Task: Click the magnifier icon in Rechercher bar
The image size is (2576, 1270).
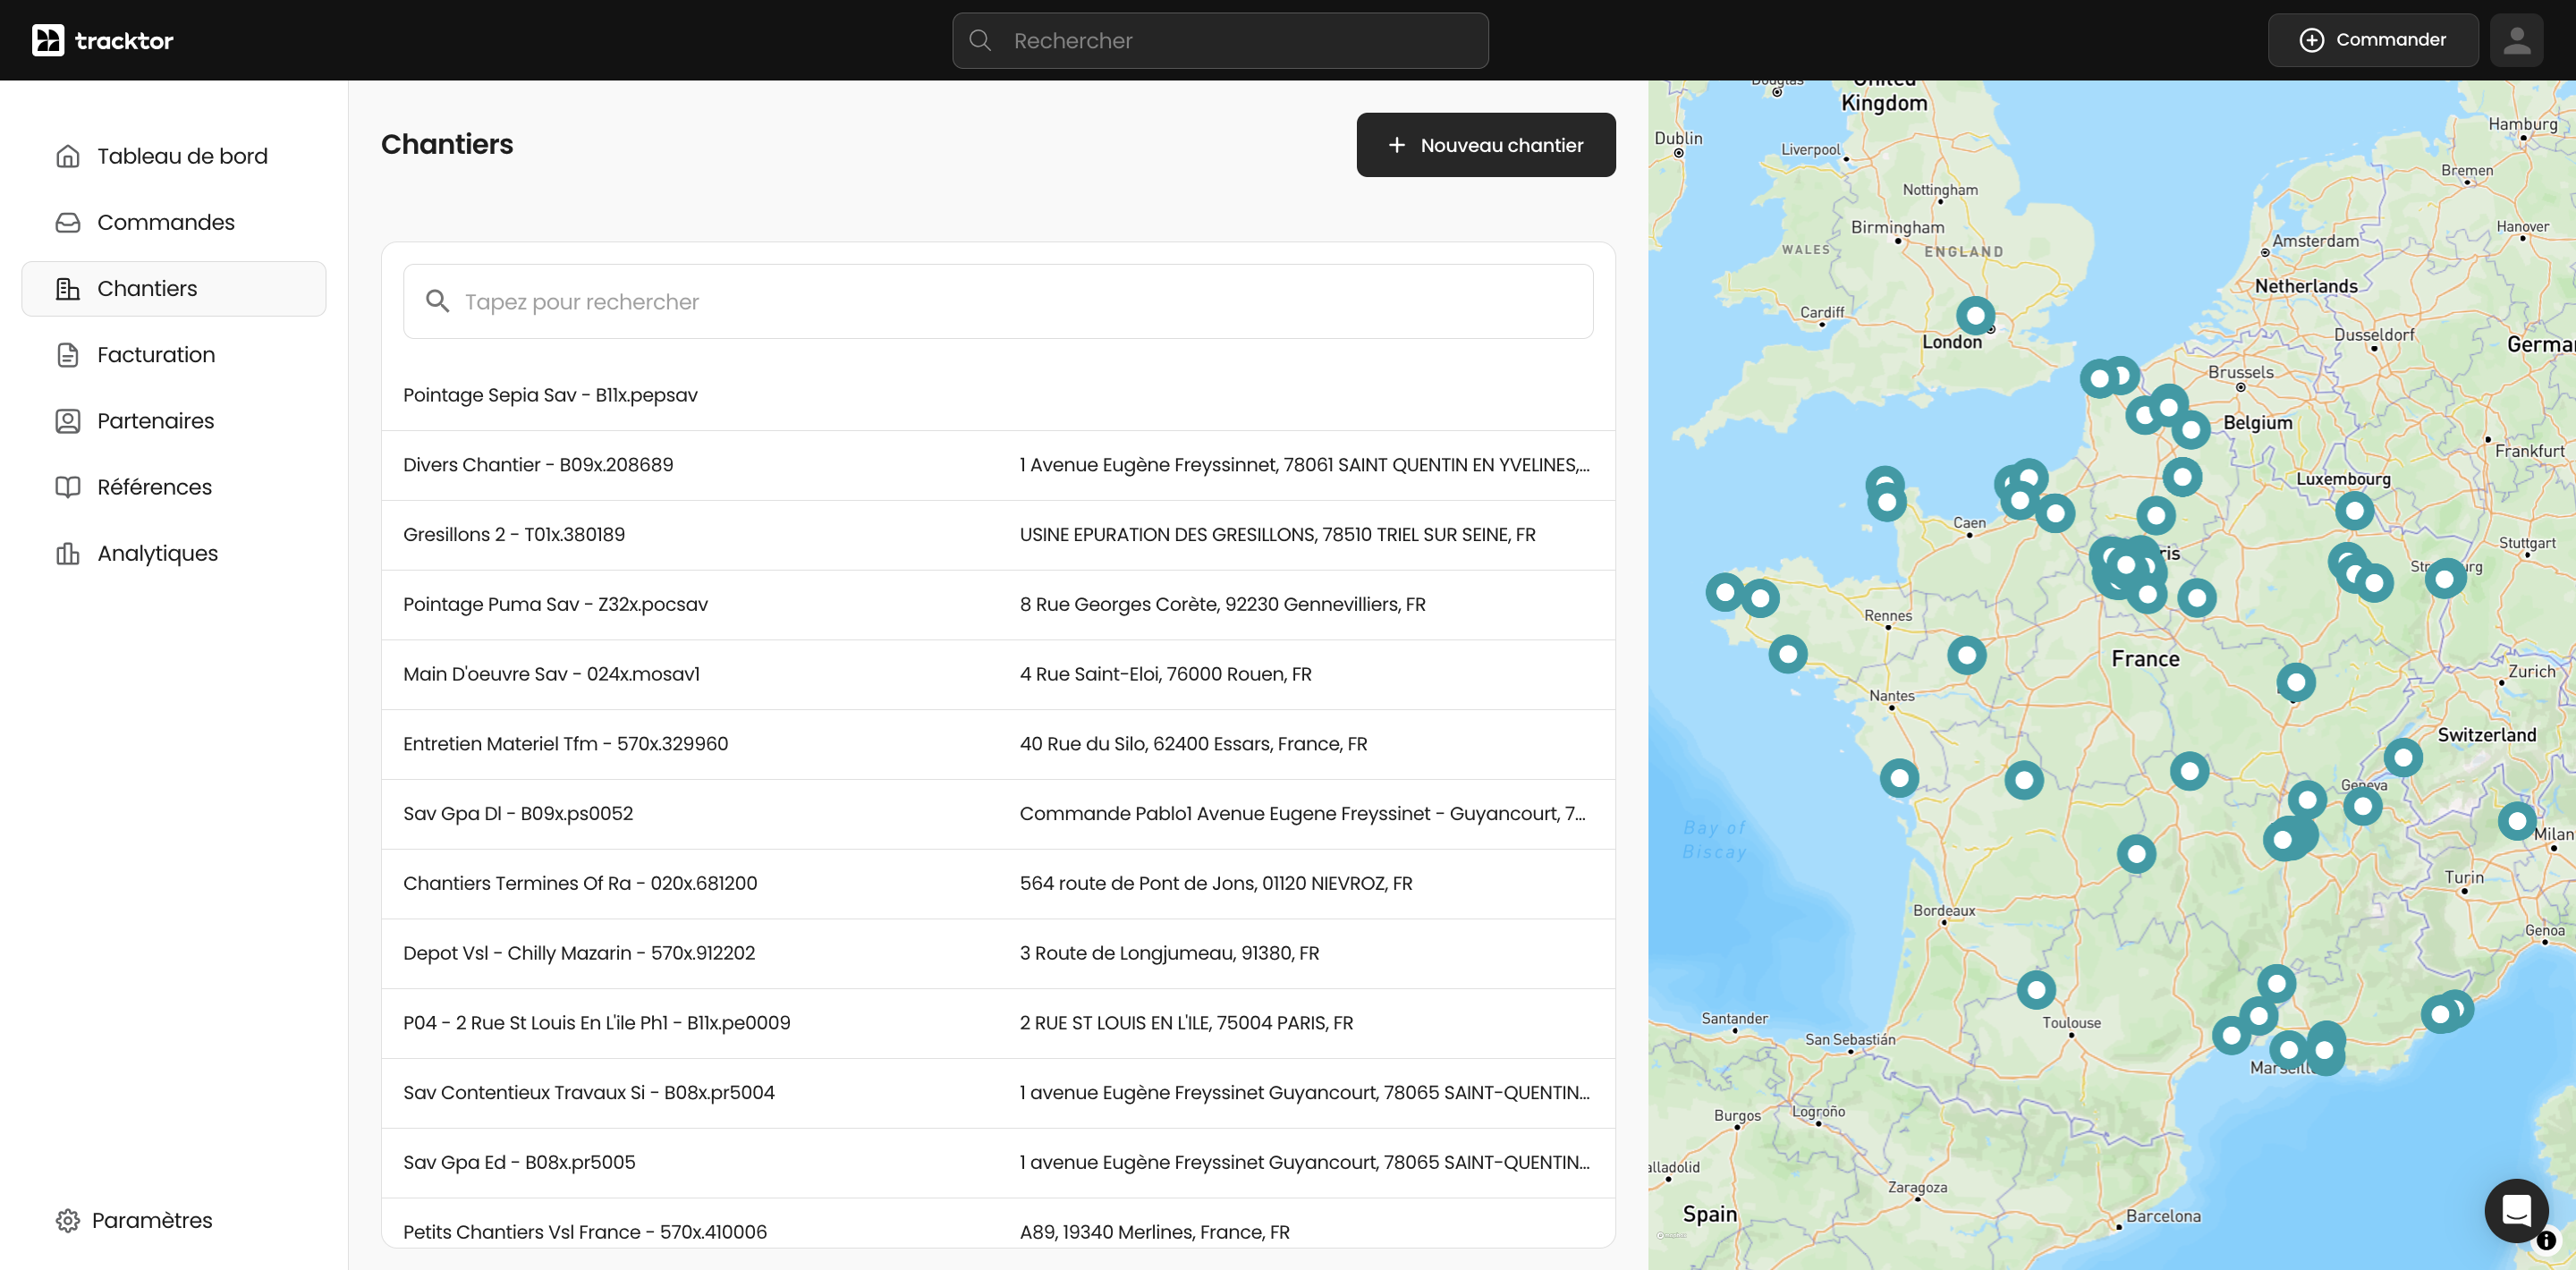Action: 980,40
